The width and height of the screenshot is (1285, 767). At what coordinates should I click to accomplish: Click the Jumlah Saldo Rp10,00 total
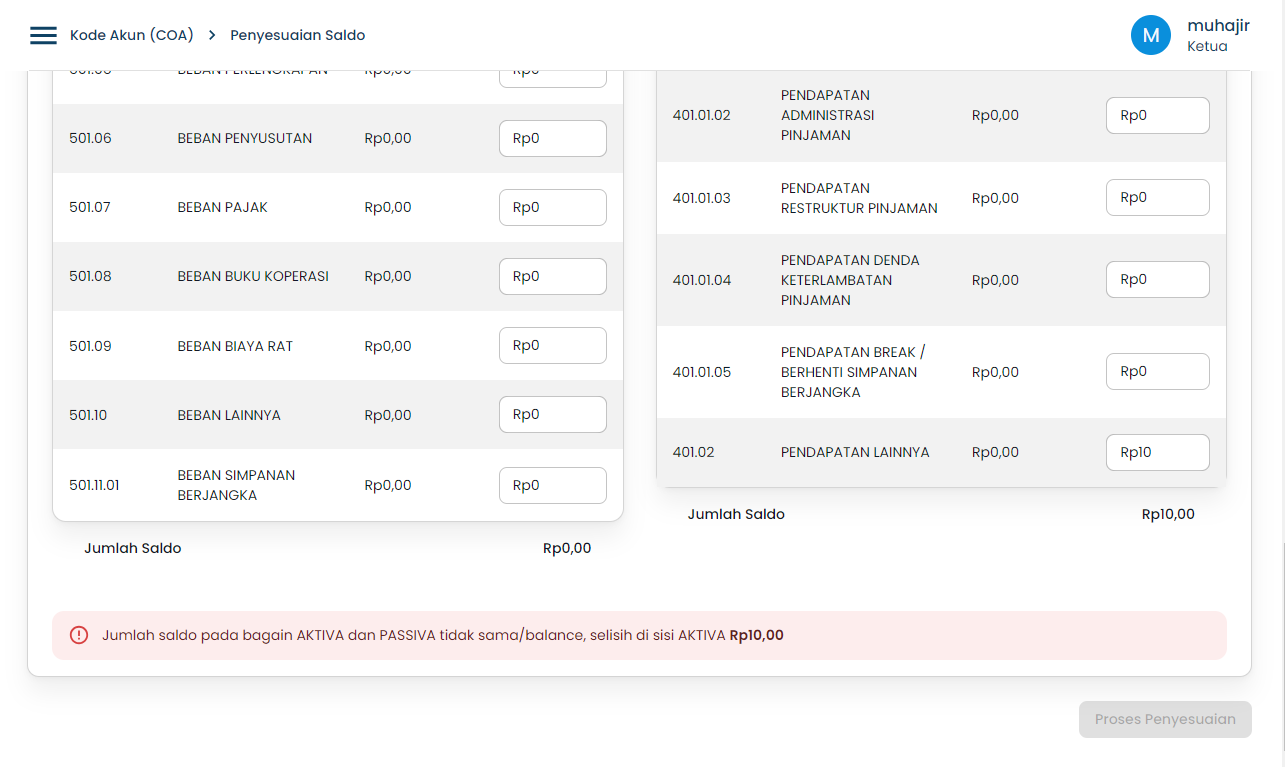pos(1167,514)
